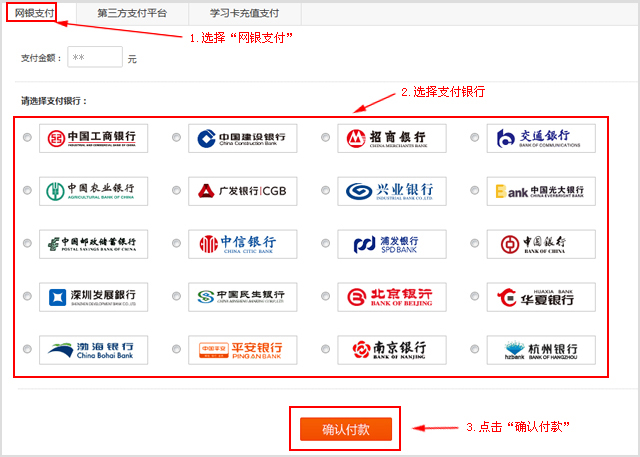Choose the 中国光大银行 radio option
The width and height of the screenshot is (640, 457).
point(474,190)
